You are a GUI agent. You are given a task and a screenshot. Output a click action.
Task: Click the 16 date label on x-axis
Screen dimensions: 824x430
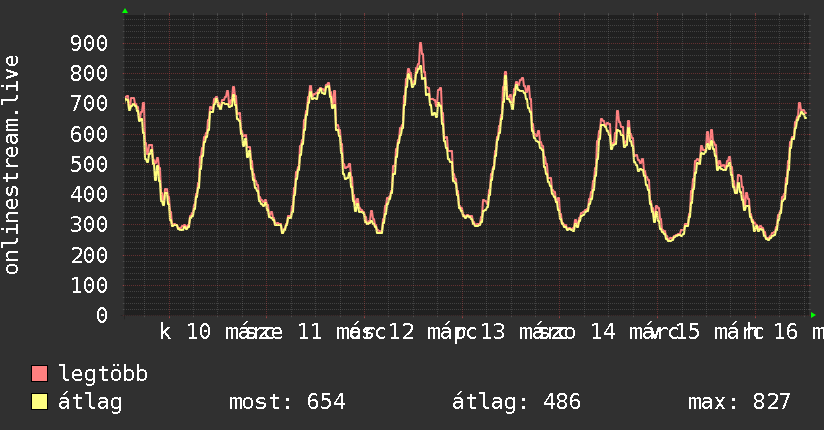click(786, 332)
